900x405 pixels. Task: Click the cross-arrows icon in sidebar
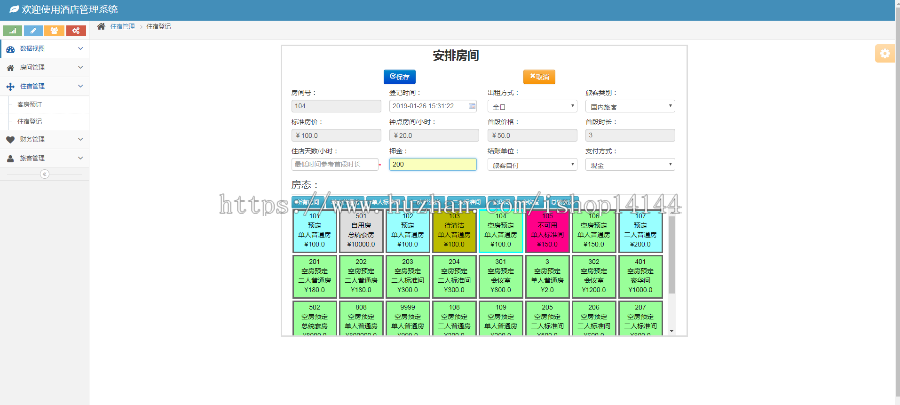[x=10, y=87]
